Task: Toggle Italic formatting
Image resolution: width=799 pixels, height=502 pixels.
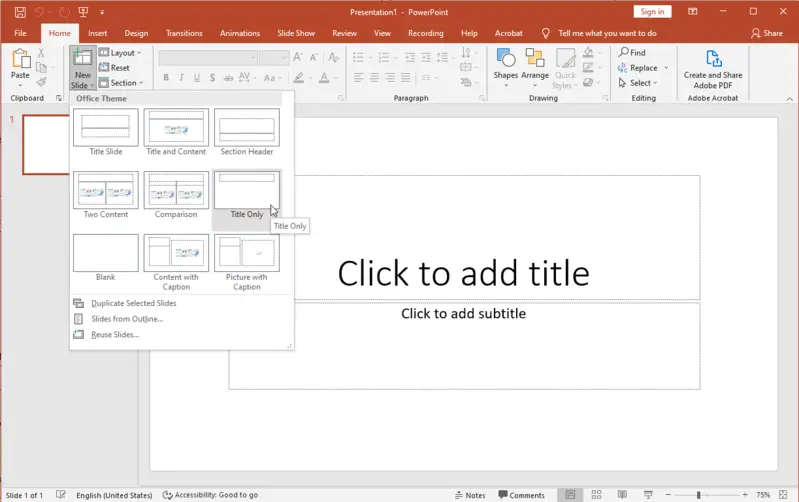Action: pyautogui.click(x=181, y=77)
